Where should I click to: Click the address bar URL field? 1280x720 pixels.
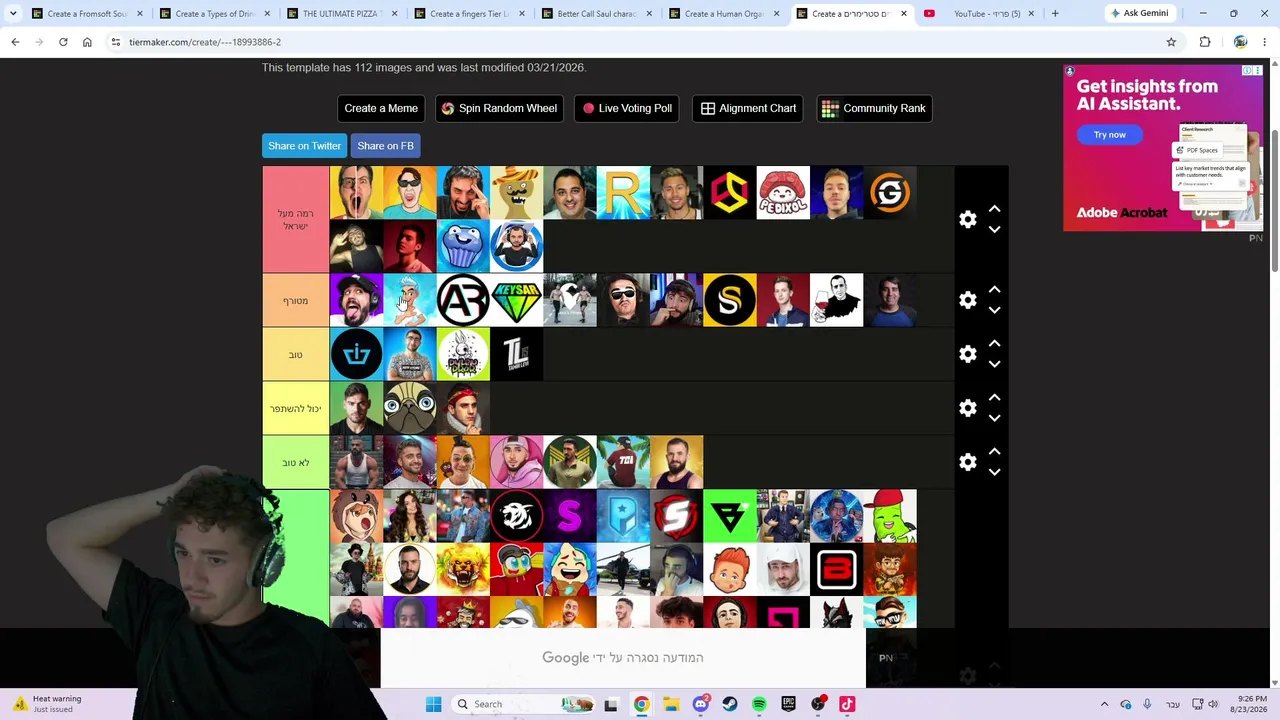tap(640, 42)
